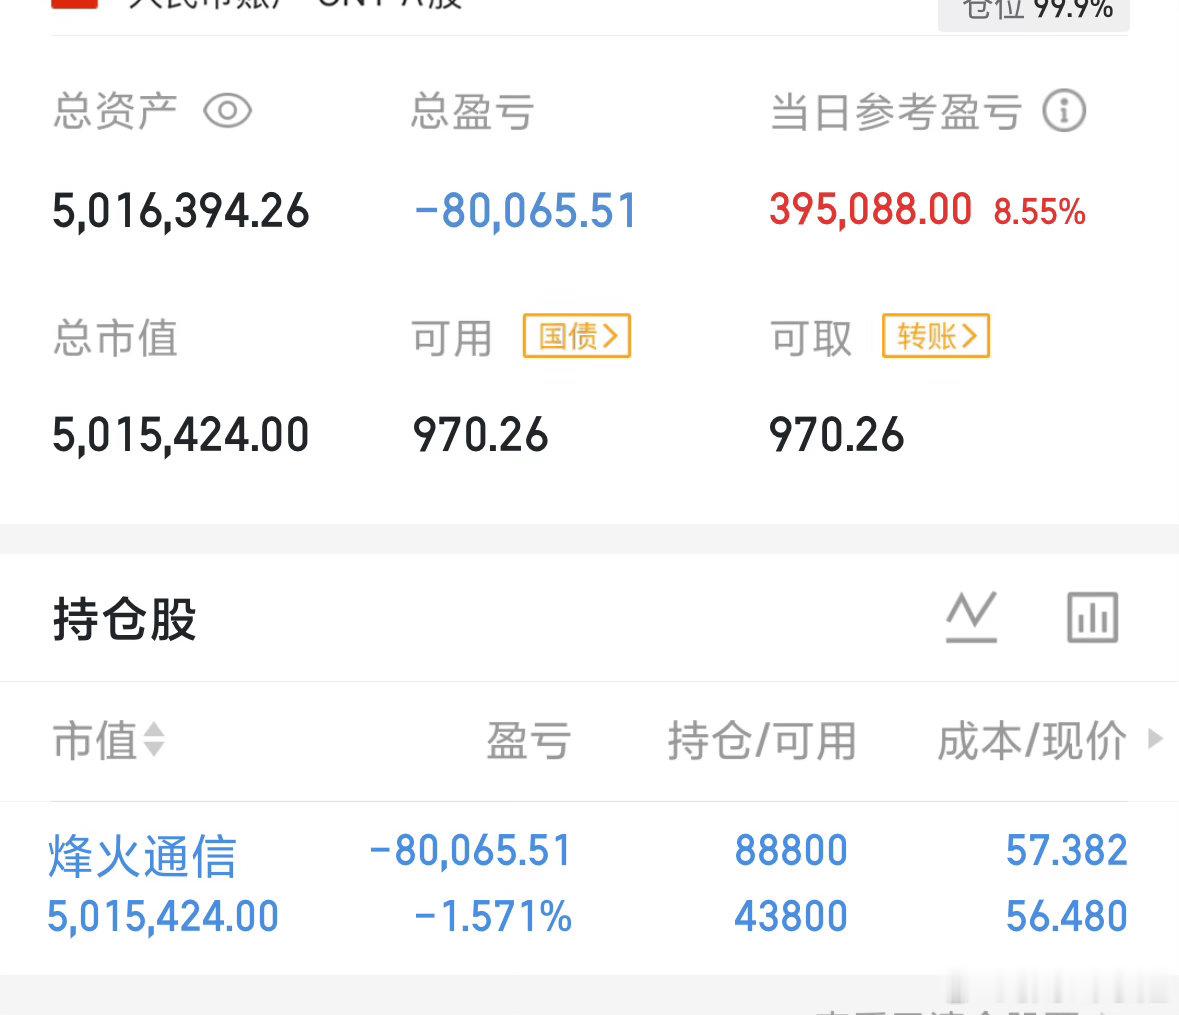
Task: Select total assets value 5,016,394.26
Action: click(x=180, y=211)
